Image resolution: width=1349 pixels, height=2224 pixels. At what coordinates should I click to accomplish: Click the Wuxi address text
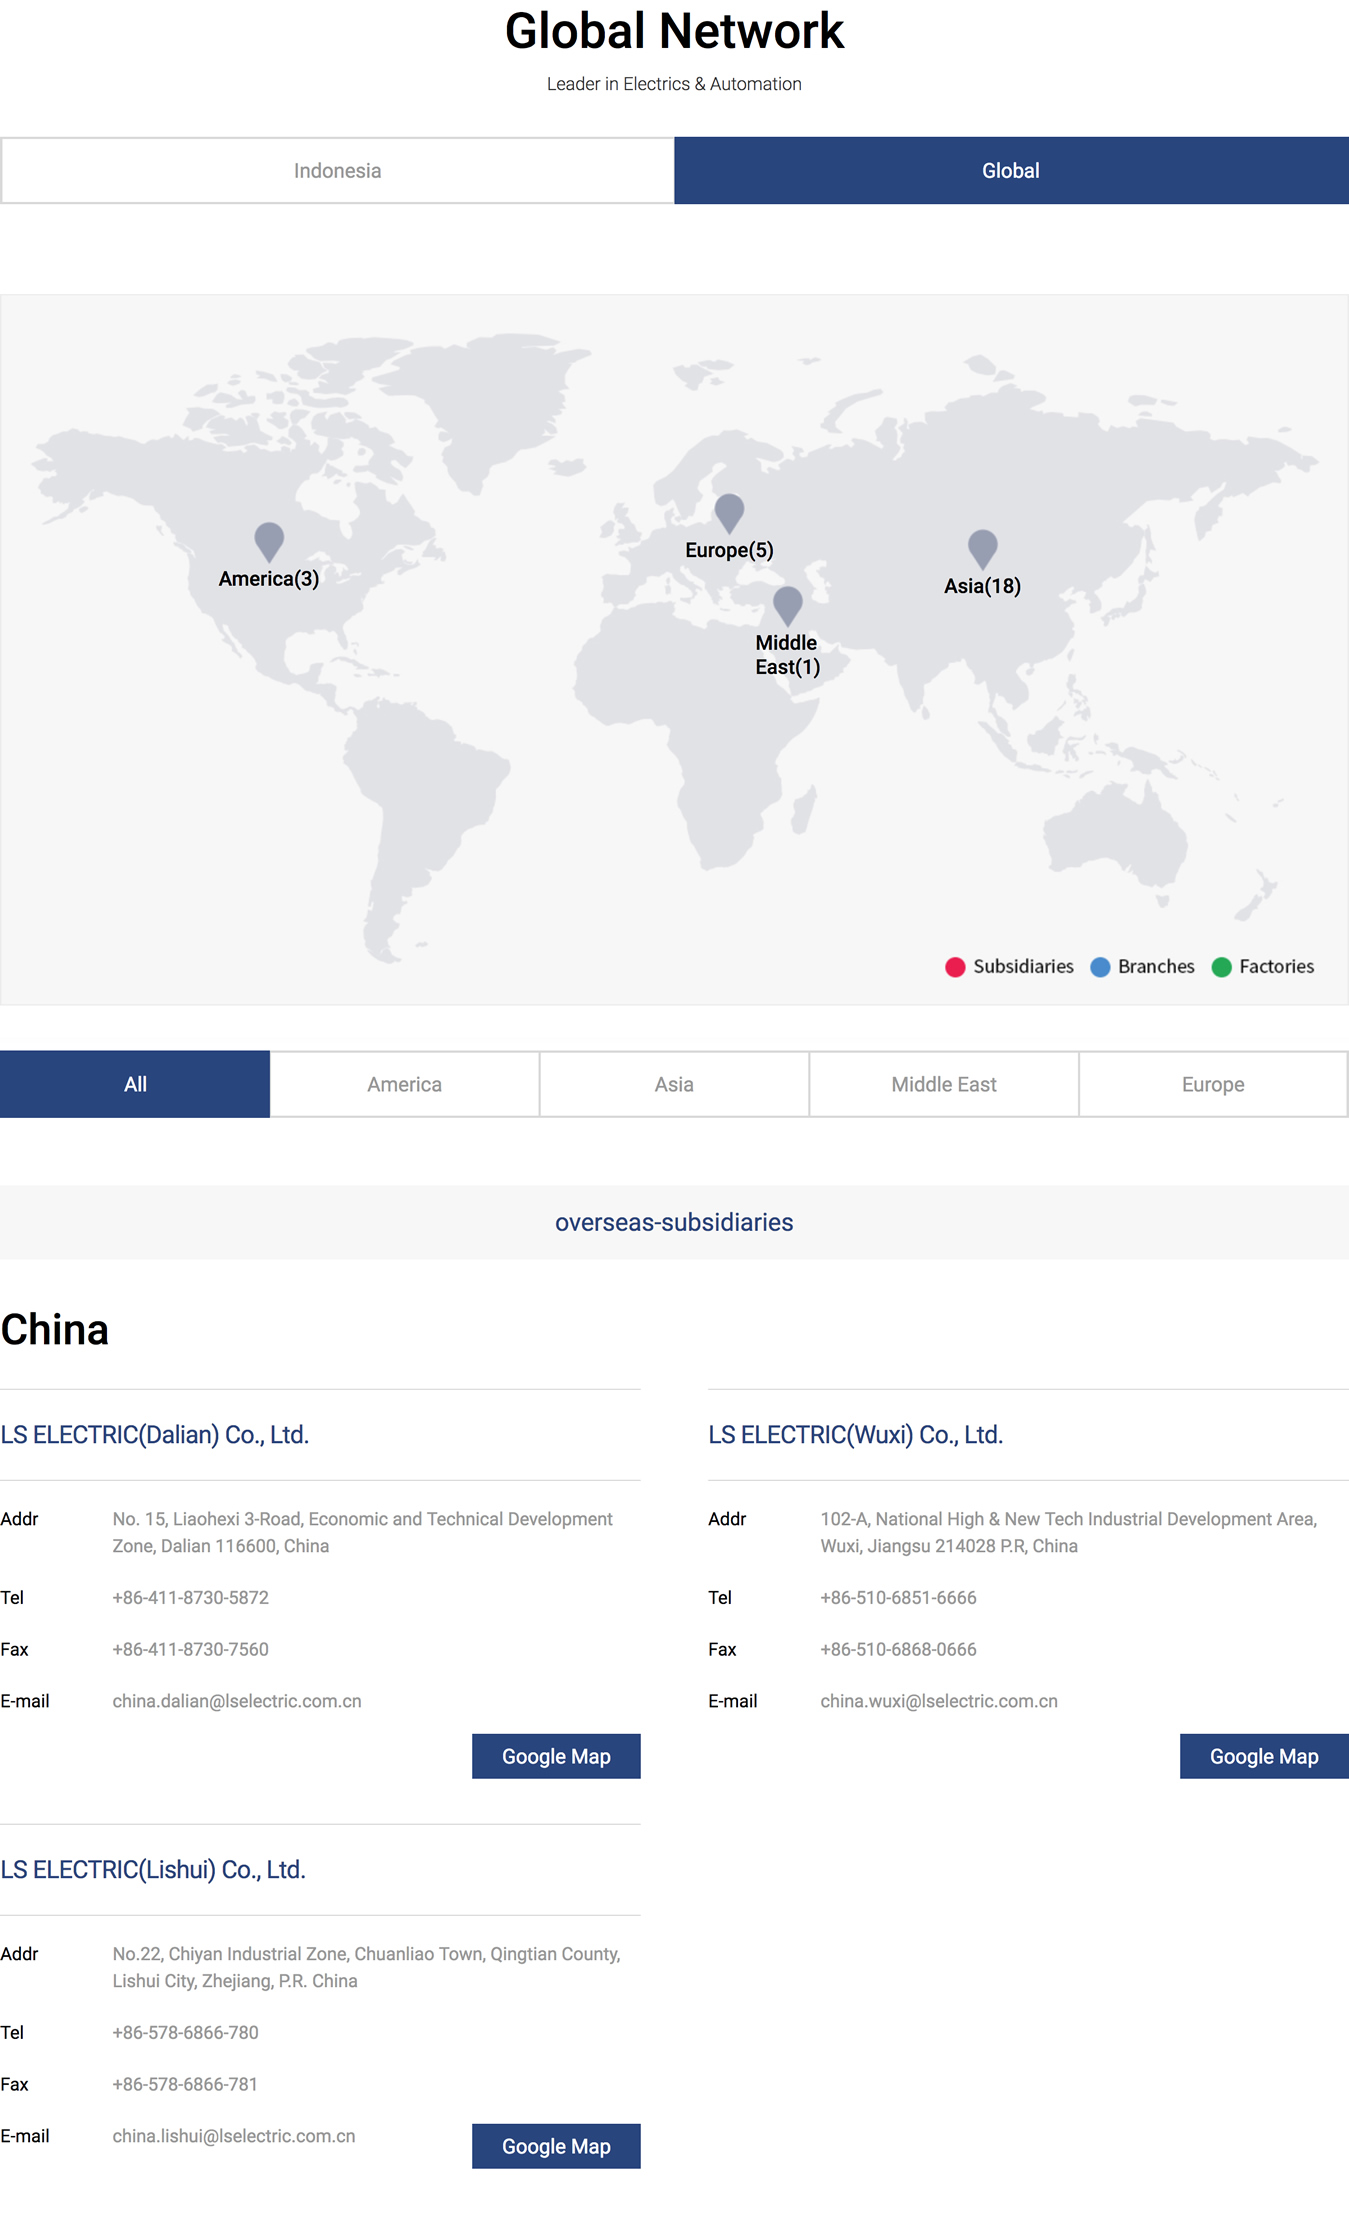[1069, 1532]
